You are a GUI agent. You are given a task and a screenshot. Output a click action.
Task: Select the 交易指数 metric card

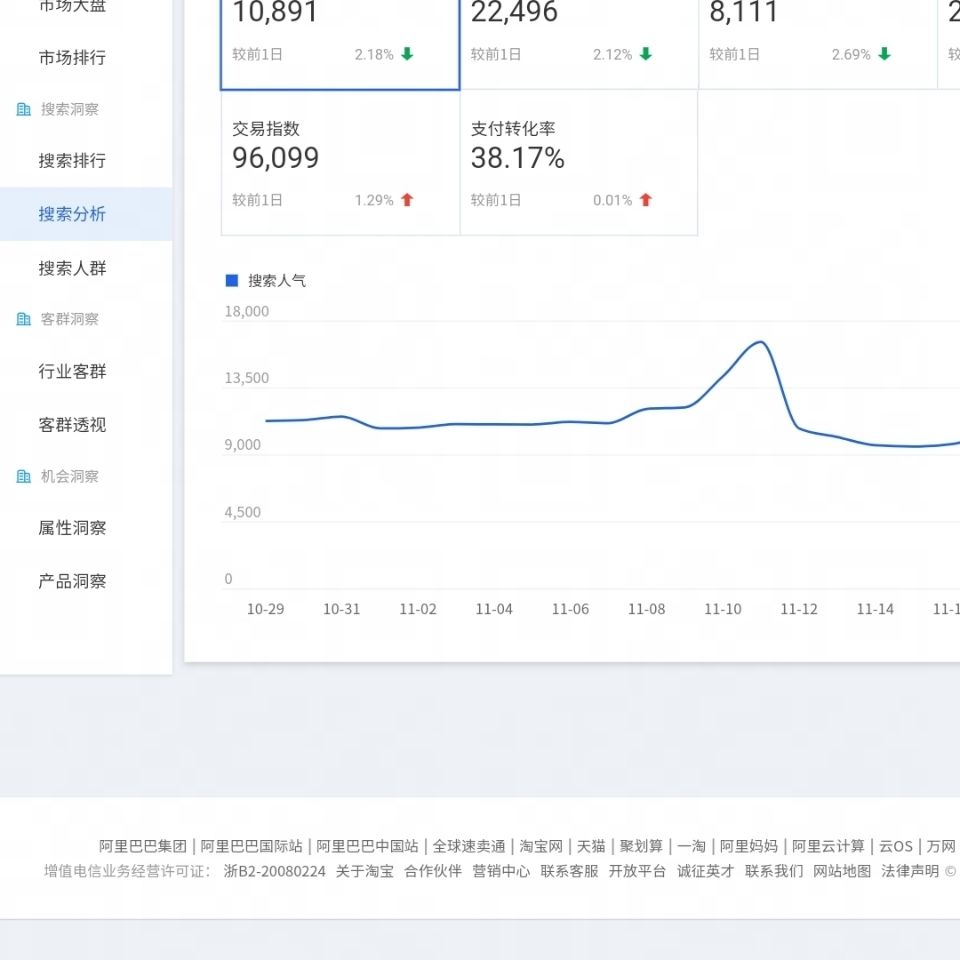tap(340, 163)
